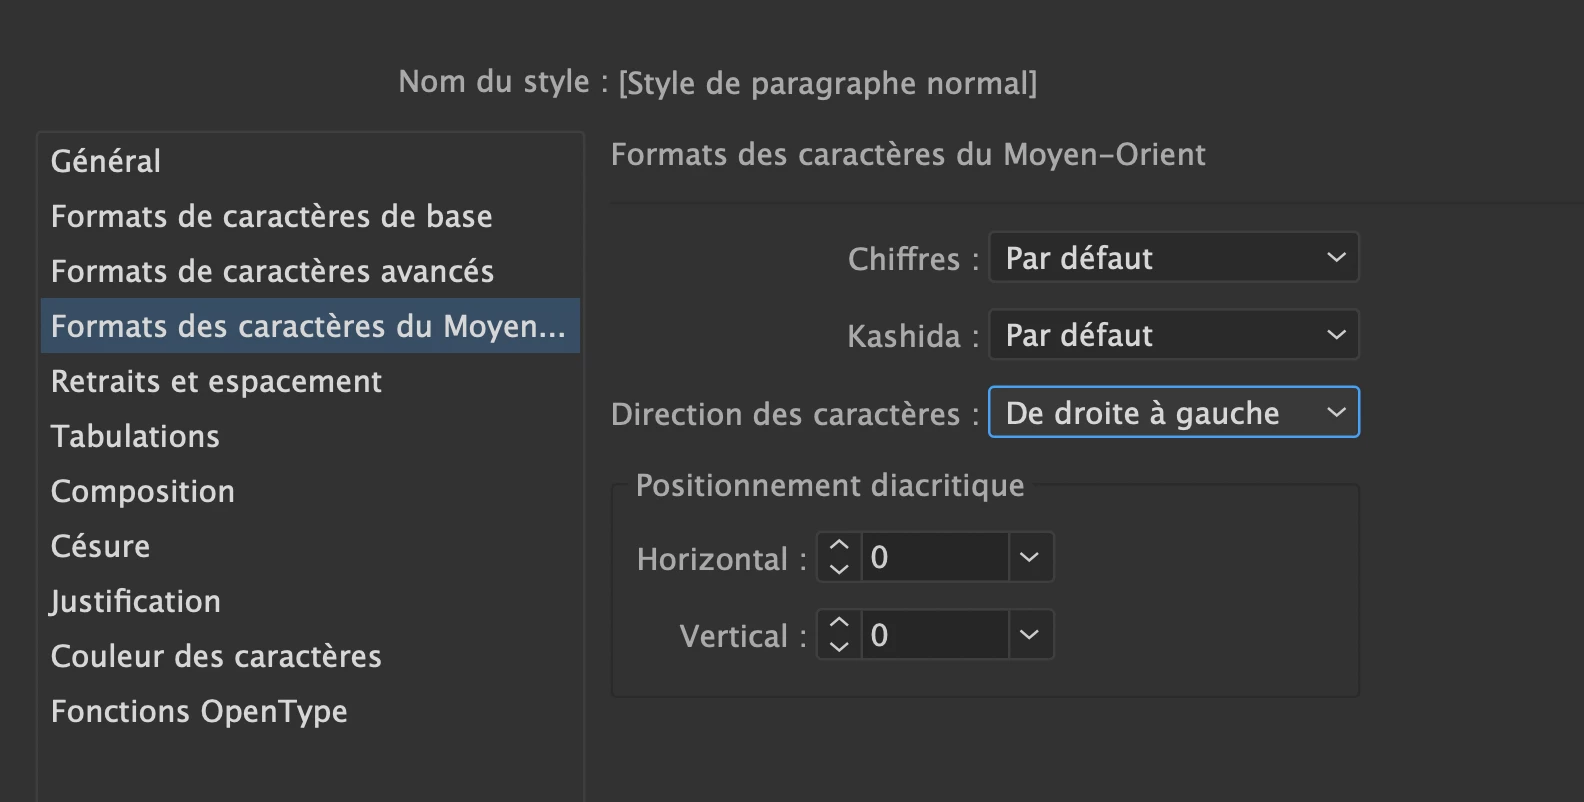1584x802 pixels.
Task: Increase Vertical value with up arrow
Action: (839, 624)
